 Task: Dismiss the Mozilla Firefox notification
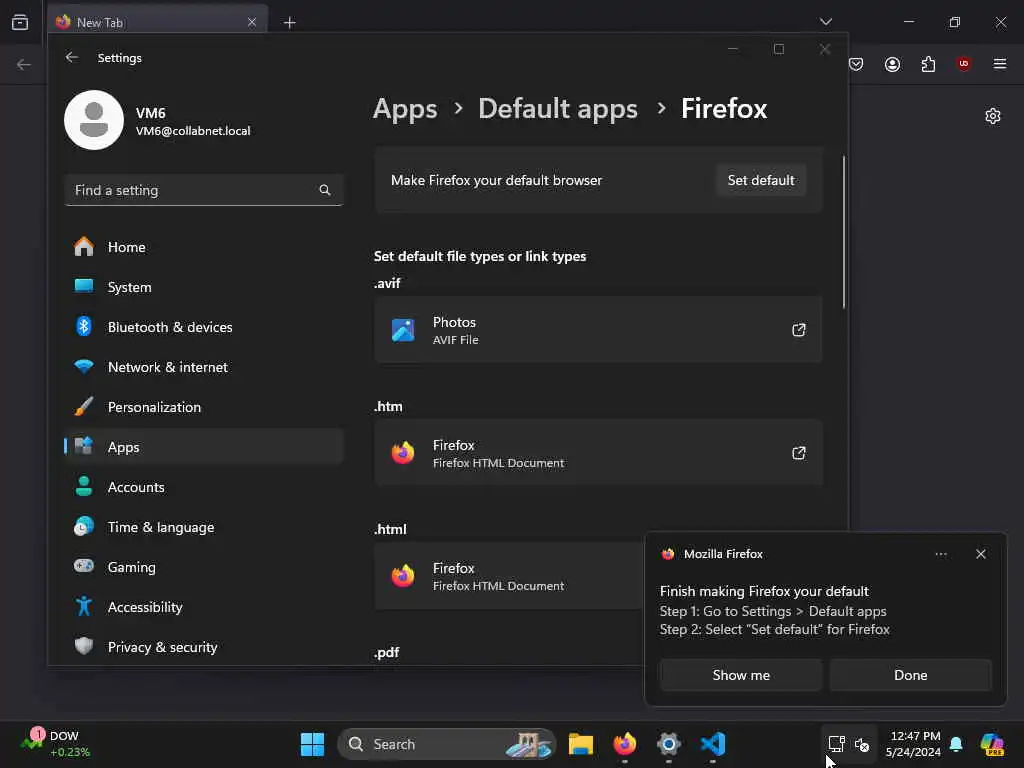[x=980, y=554]
